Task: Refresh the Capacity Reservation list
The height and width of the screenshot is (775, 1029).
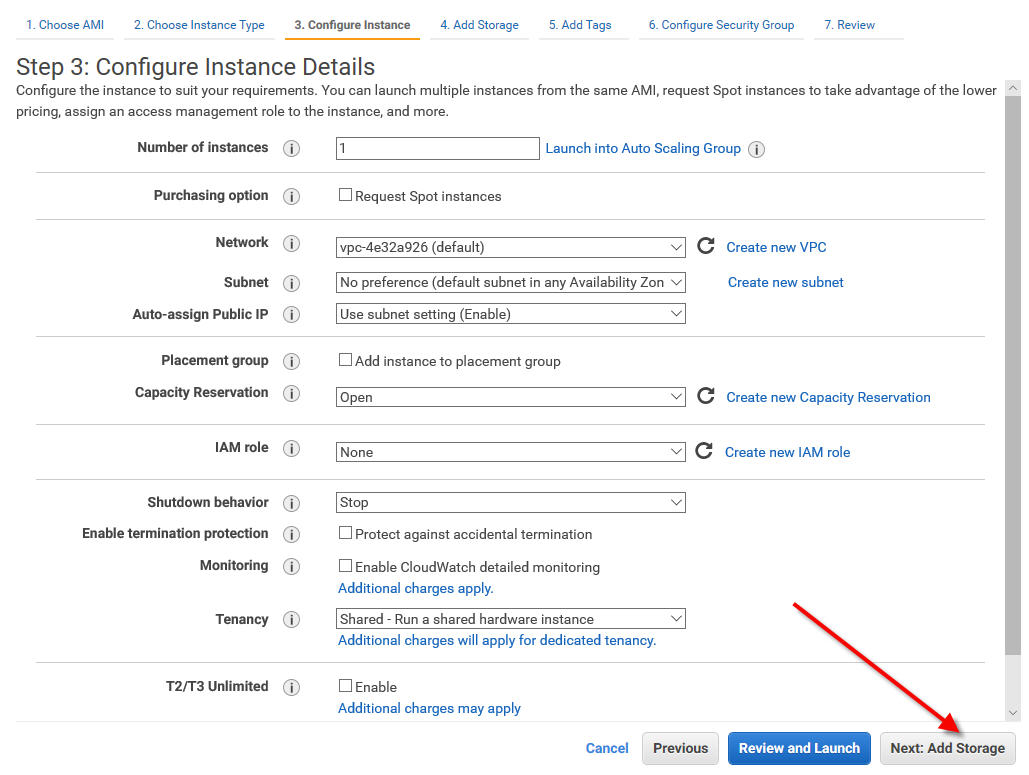Action: pyautogui.click(x=706, y=396)
